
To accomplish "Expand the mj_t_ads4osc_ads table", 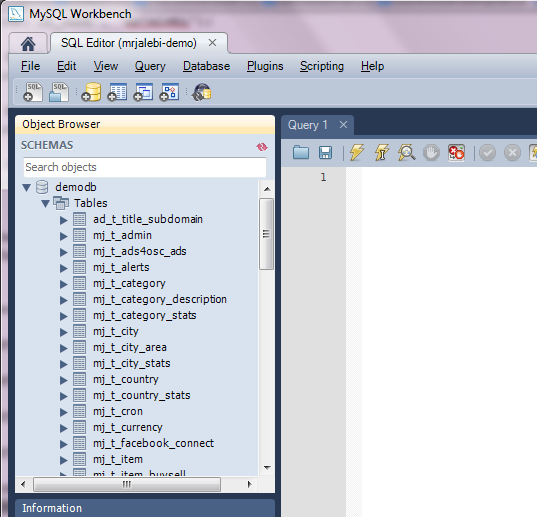I will (64, 252).
